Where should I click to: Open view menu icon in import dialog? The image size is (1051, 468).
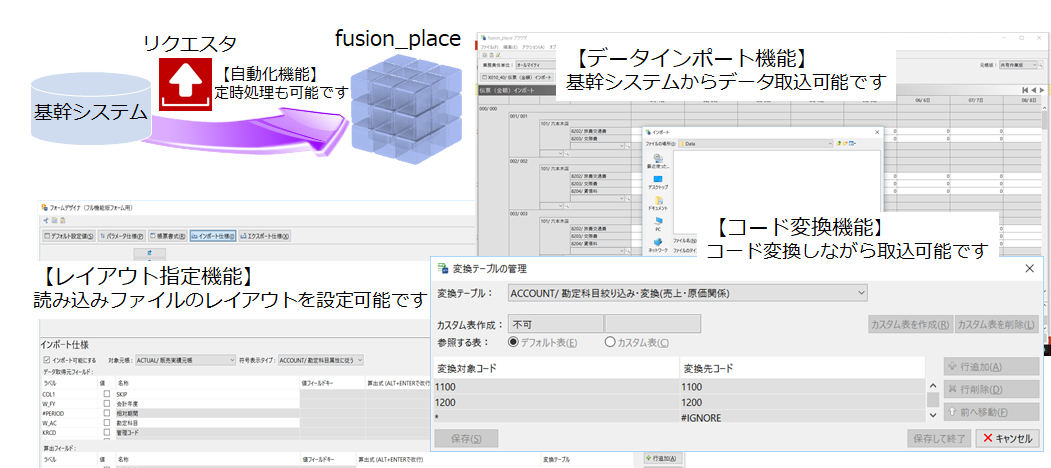pos(852,143)
